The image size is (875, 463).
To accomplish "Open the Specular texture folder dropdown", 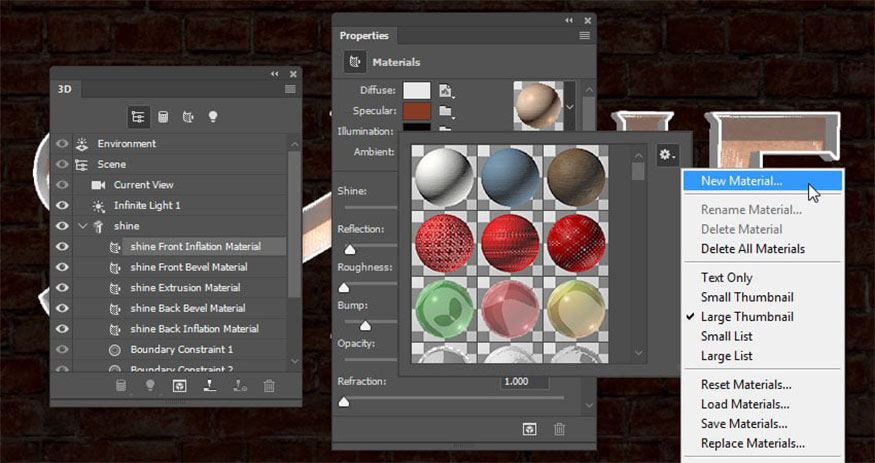I will pos(446,111).
